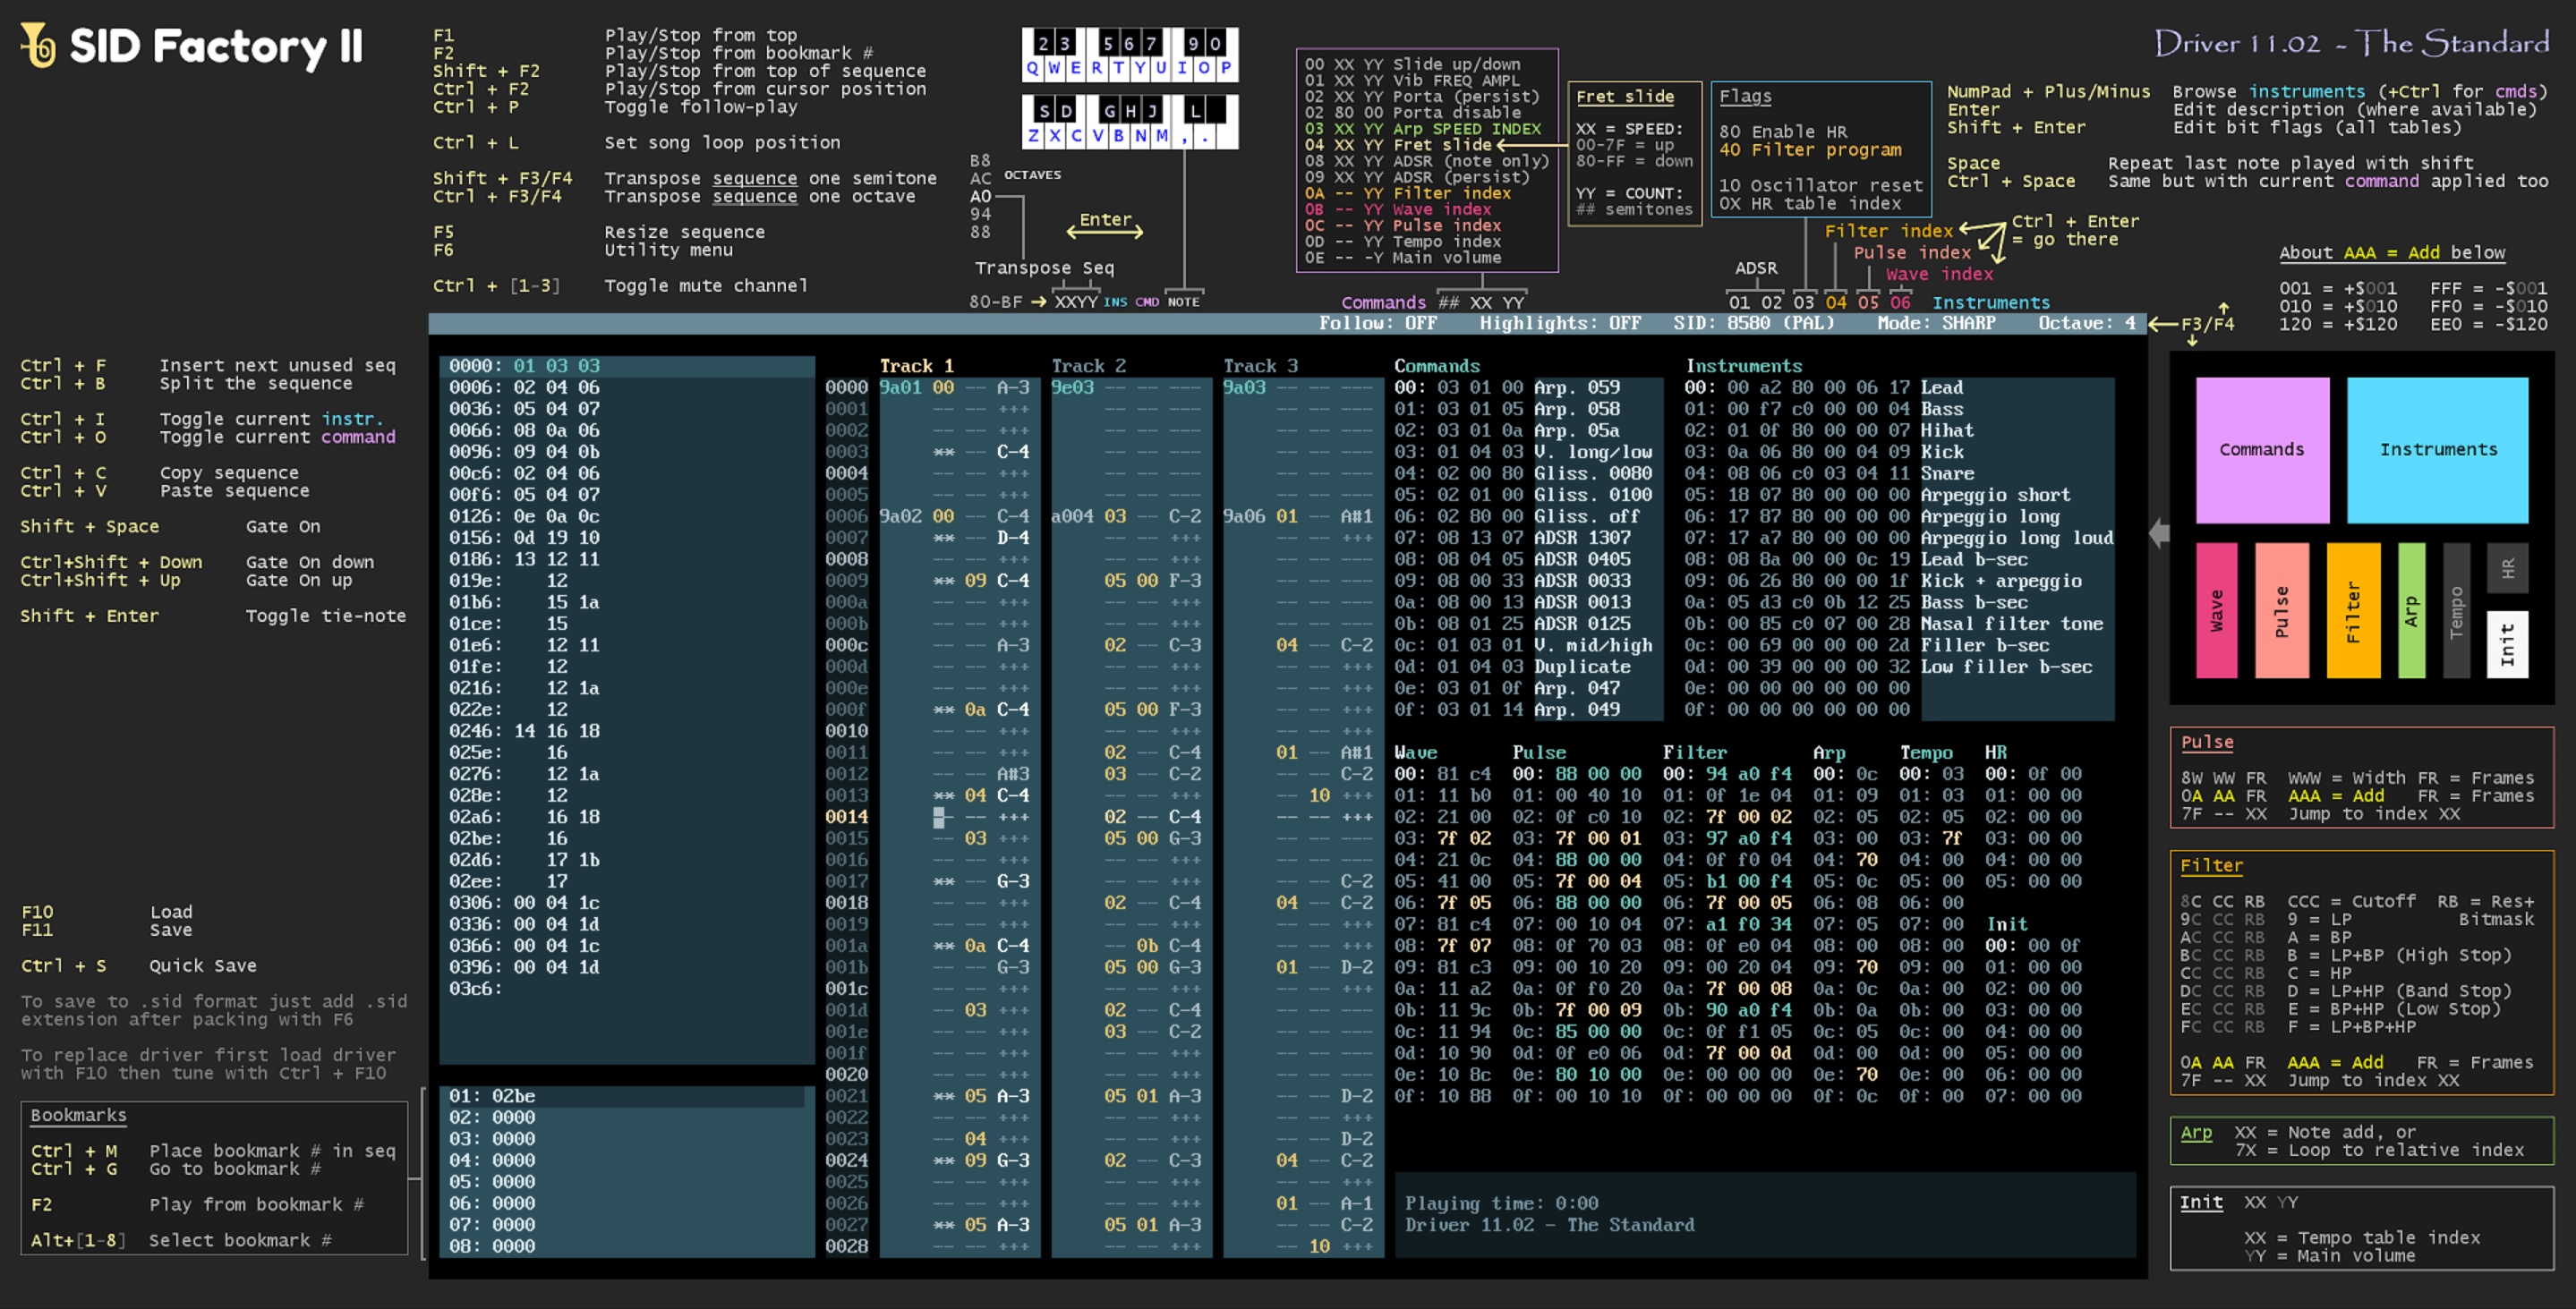Click the Playing time: 0:00 readout

click(x=1501, y=1204)
